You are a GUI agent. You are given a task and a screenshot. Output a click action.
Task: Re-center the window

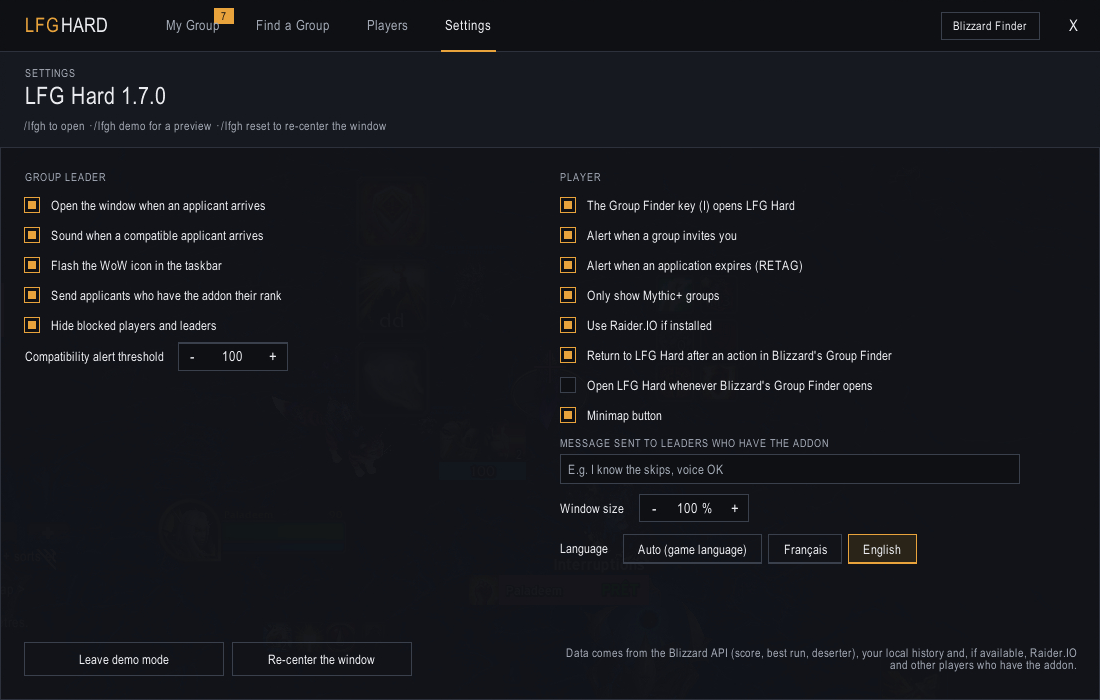coord(322,659)
